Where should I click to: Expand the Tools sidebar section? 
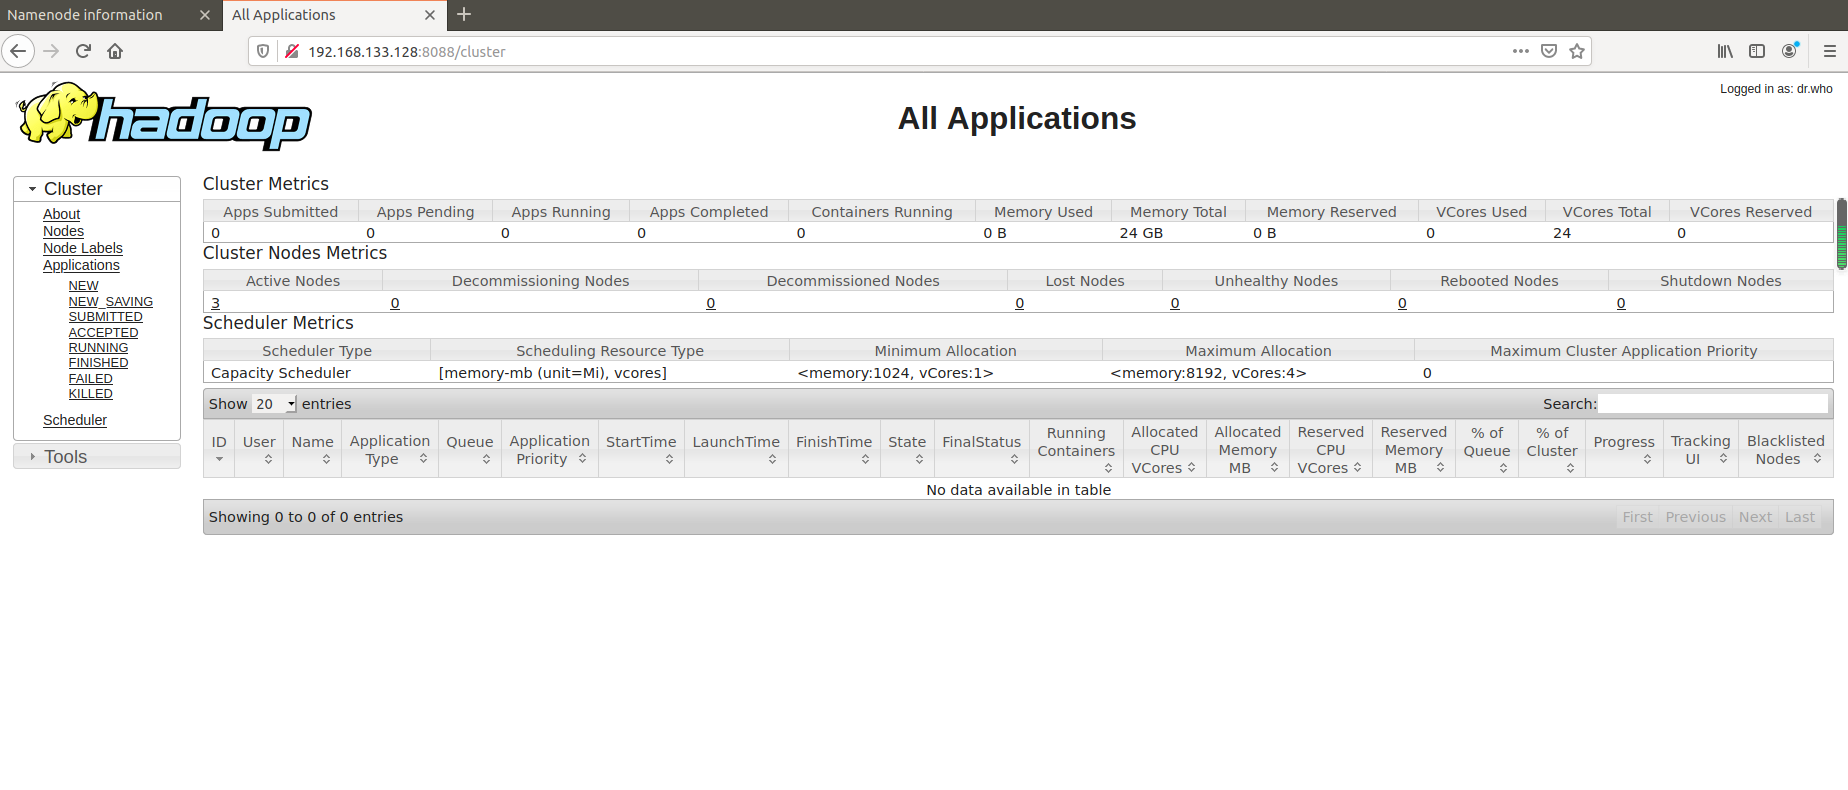[97, 457]
